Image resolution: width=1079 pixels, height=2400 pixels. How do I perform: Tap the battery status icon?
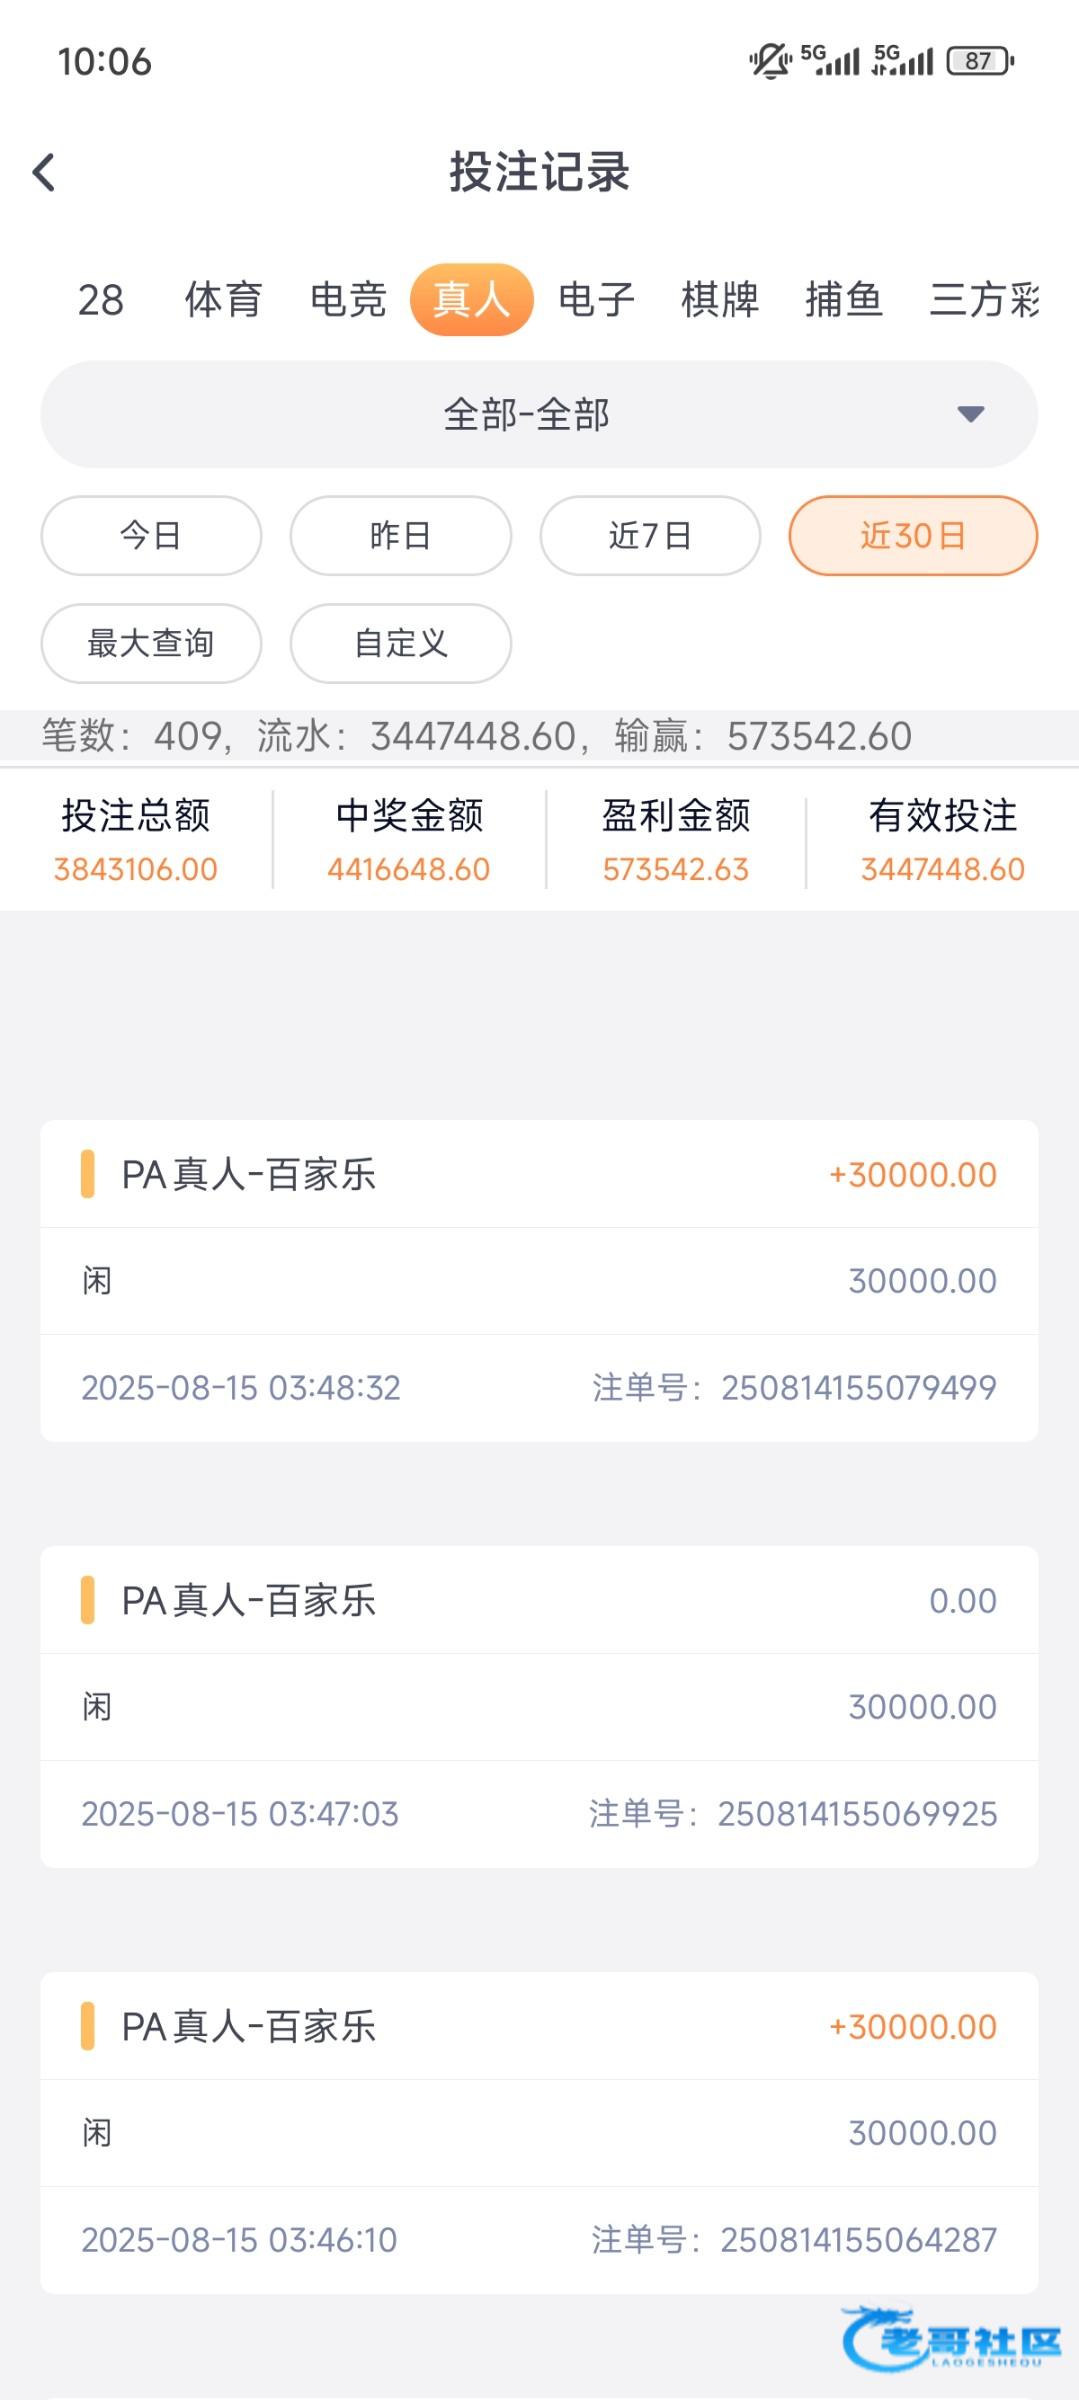point(980,61)
